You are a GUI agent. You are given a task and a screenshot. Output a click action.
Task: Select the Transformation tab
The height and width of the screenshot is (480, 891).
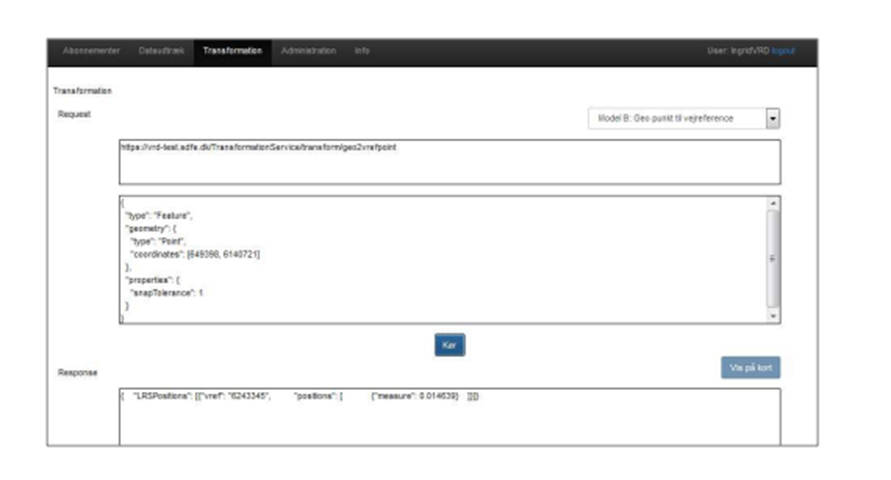point(232,51)
